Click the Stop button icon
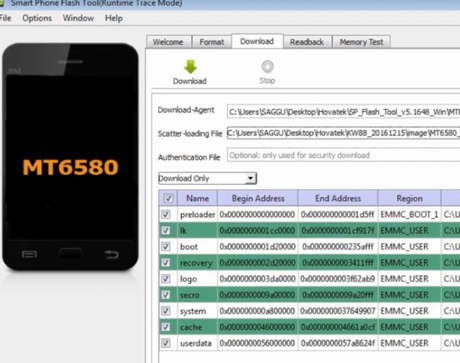Image resolution: width=460 pixels, height=363 pixels. pyautogui.click(x=267, y=66)
